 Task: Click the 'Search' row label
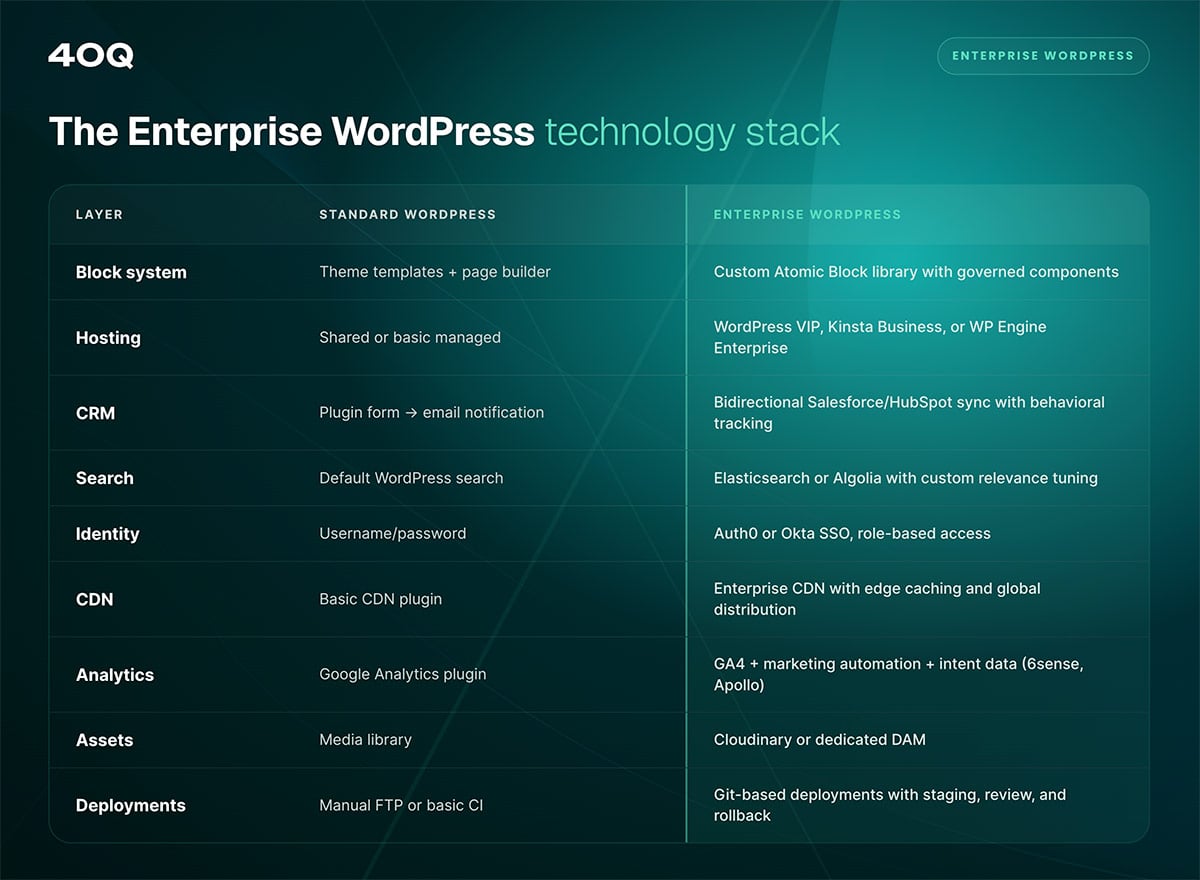click(105, 478)
